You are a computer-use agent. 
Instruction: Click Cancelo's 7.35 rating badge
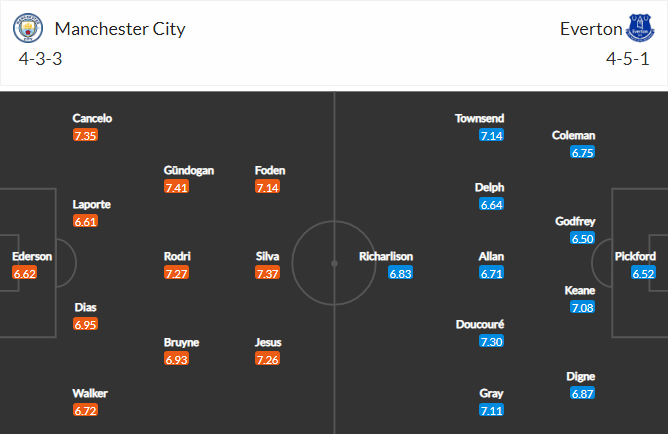pyautogui.click(x=85, y=135)
